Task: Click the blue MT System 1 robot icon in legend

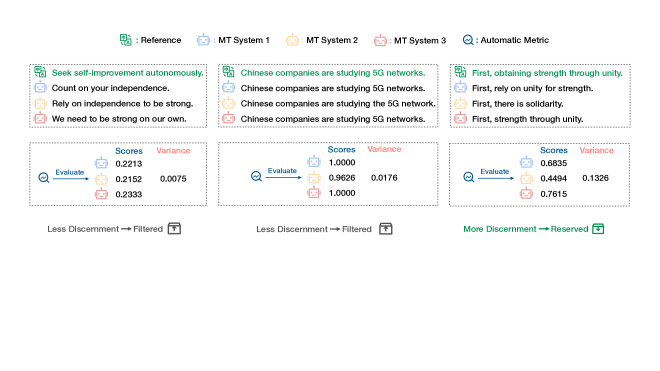Action: [x=203, y=40]
